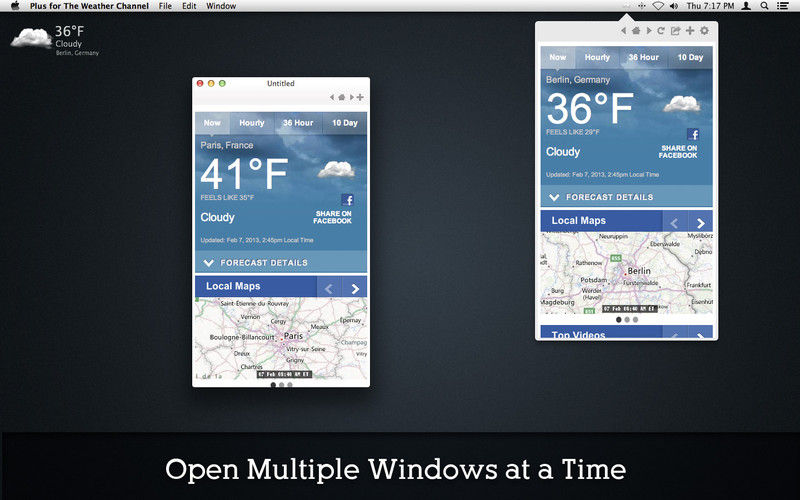Viewport: 800px width, 500px height.
Task: Click the desktop weather widget cloud icon
Action: (31, 38)
